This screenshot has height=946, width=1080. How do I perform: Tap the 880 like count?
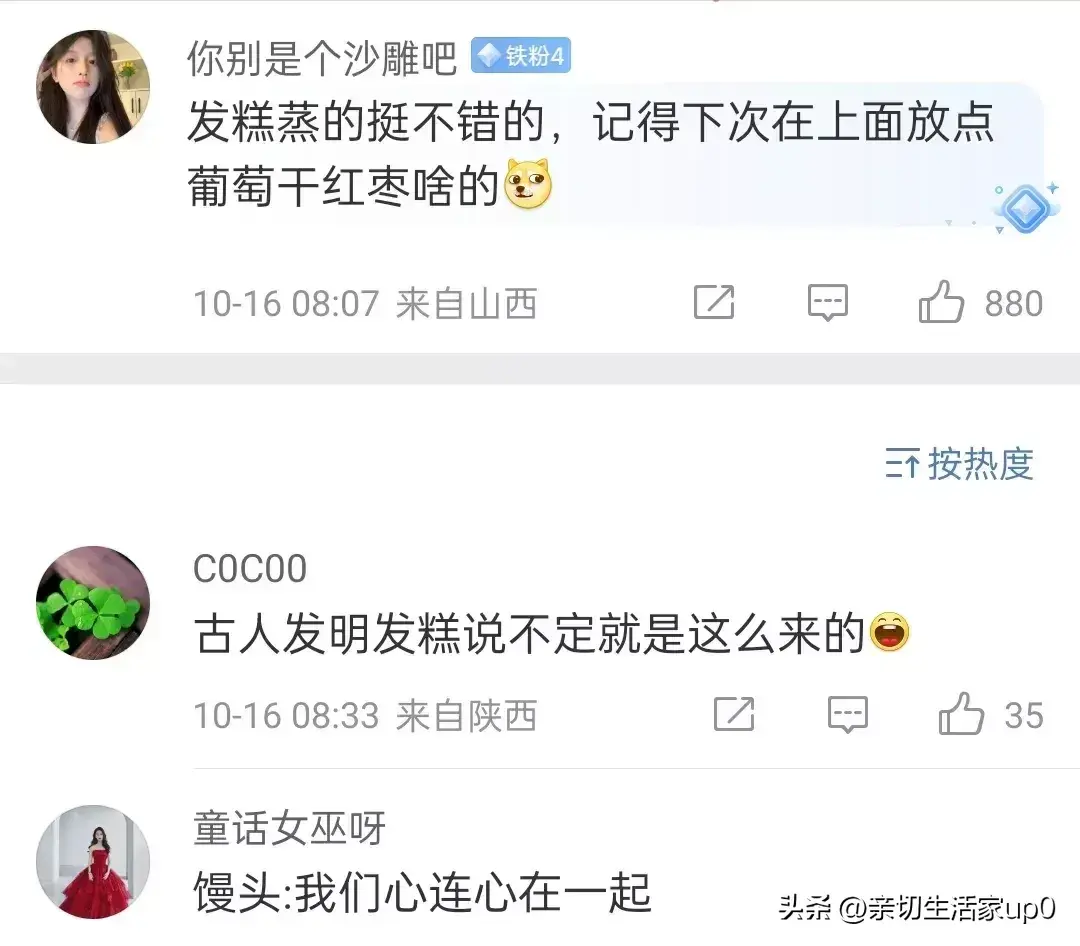coord(1014,303)
